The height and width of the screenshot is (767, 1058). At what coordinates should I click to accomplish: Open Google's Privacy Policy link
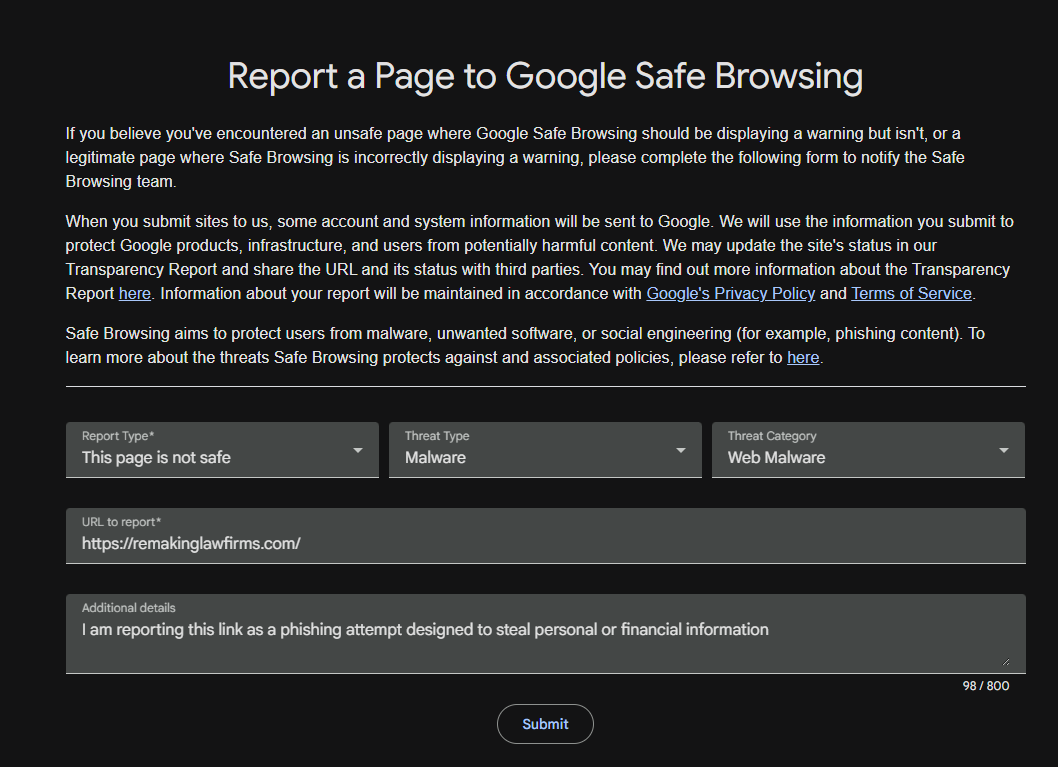pos(731,293)
